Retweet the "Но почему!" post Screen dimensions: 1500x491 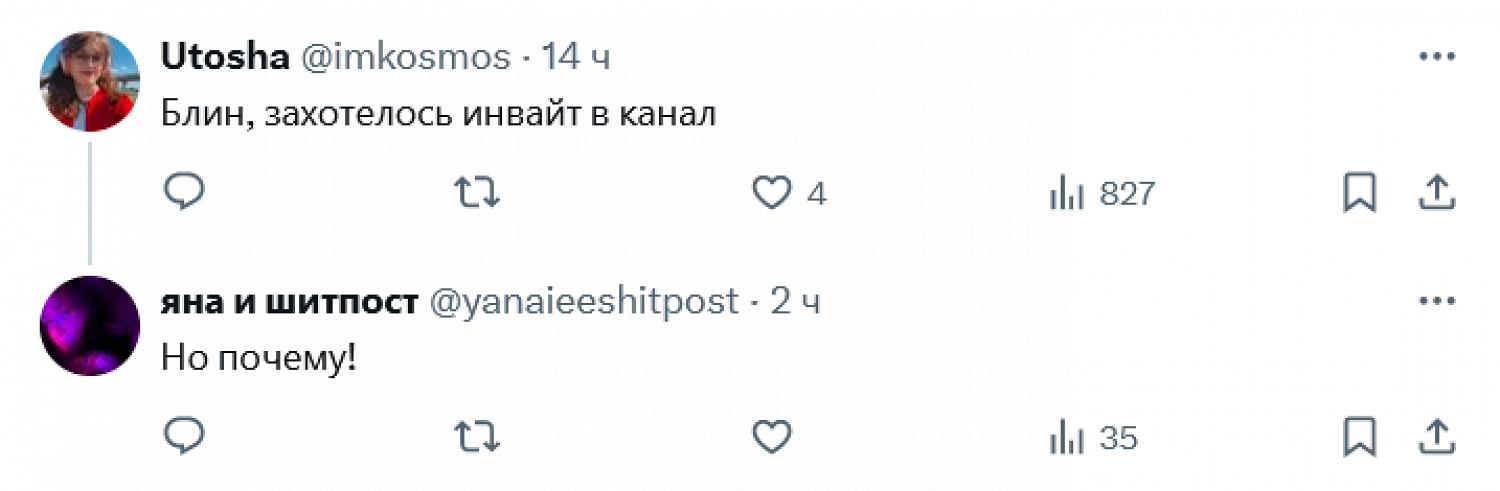477,437
